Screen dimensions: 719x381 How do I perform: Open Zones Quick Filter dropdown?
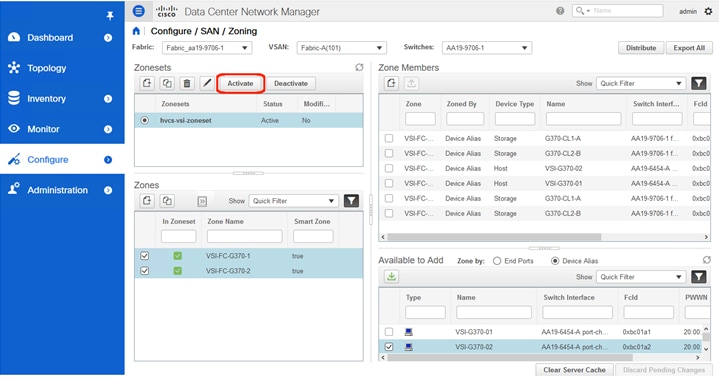(293, 201)
